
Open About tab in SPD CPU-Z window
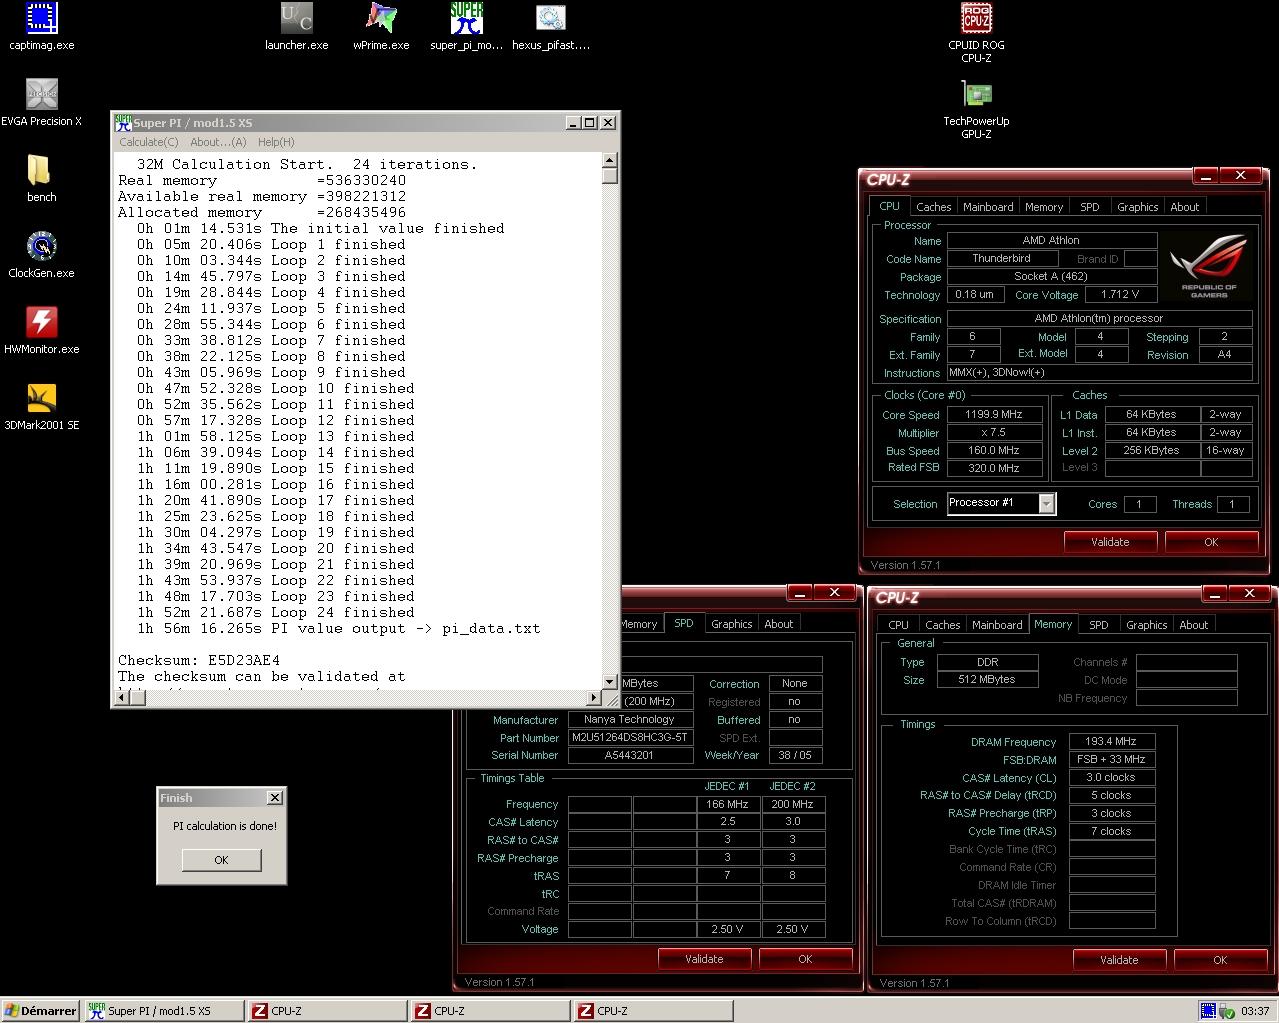779,624
